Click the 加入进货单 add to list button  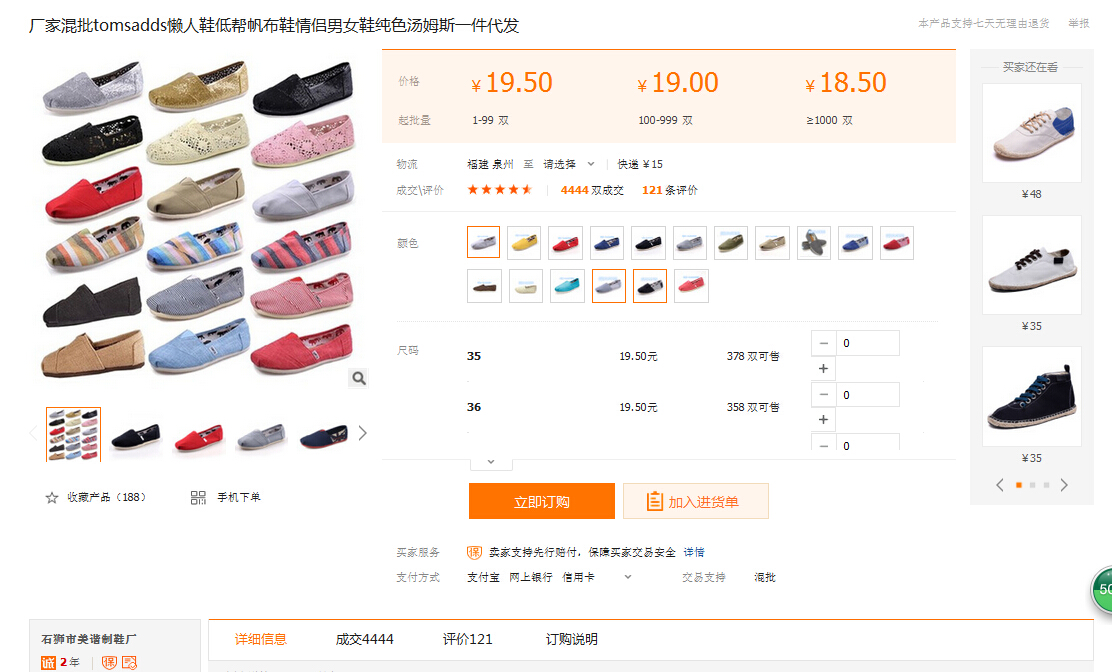695,501
